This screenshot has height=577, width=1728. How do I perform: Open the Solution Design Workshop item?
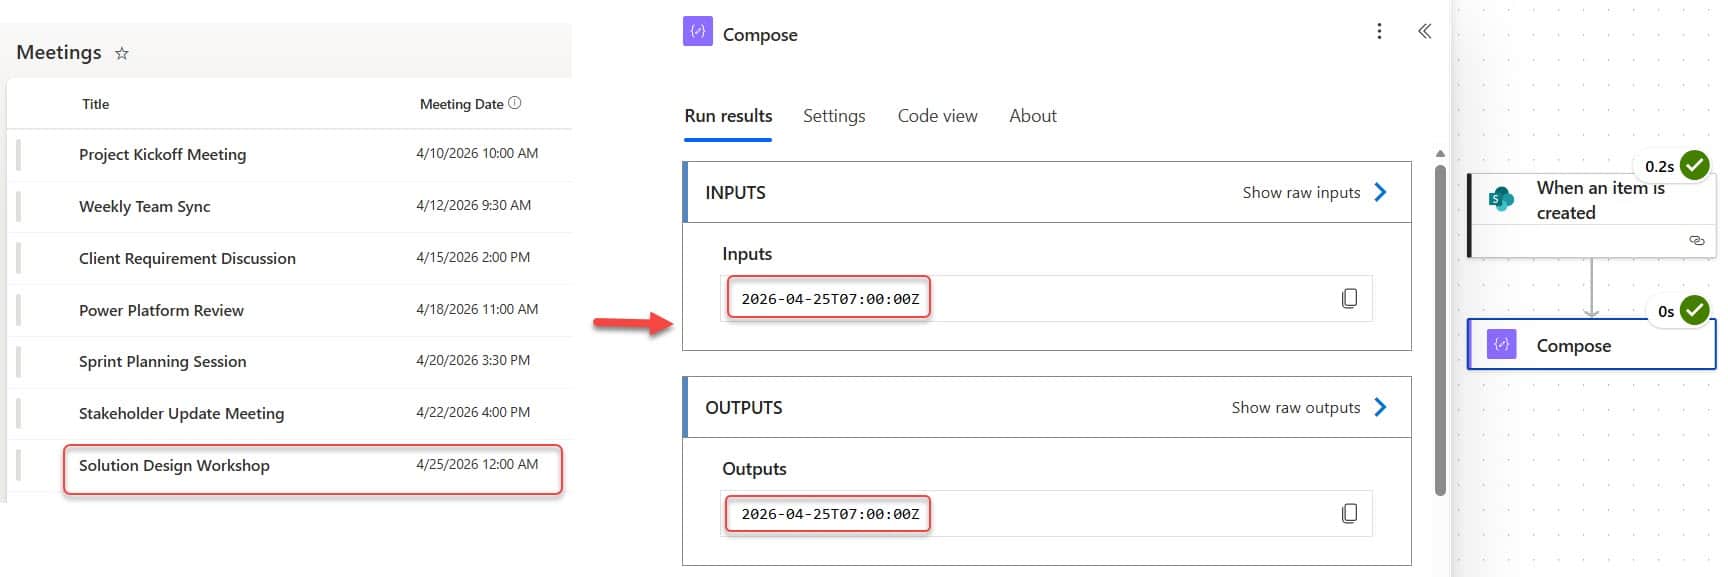coord(174,465)
